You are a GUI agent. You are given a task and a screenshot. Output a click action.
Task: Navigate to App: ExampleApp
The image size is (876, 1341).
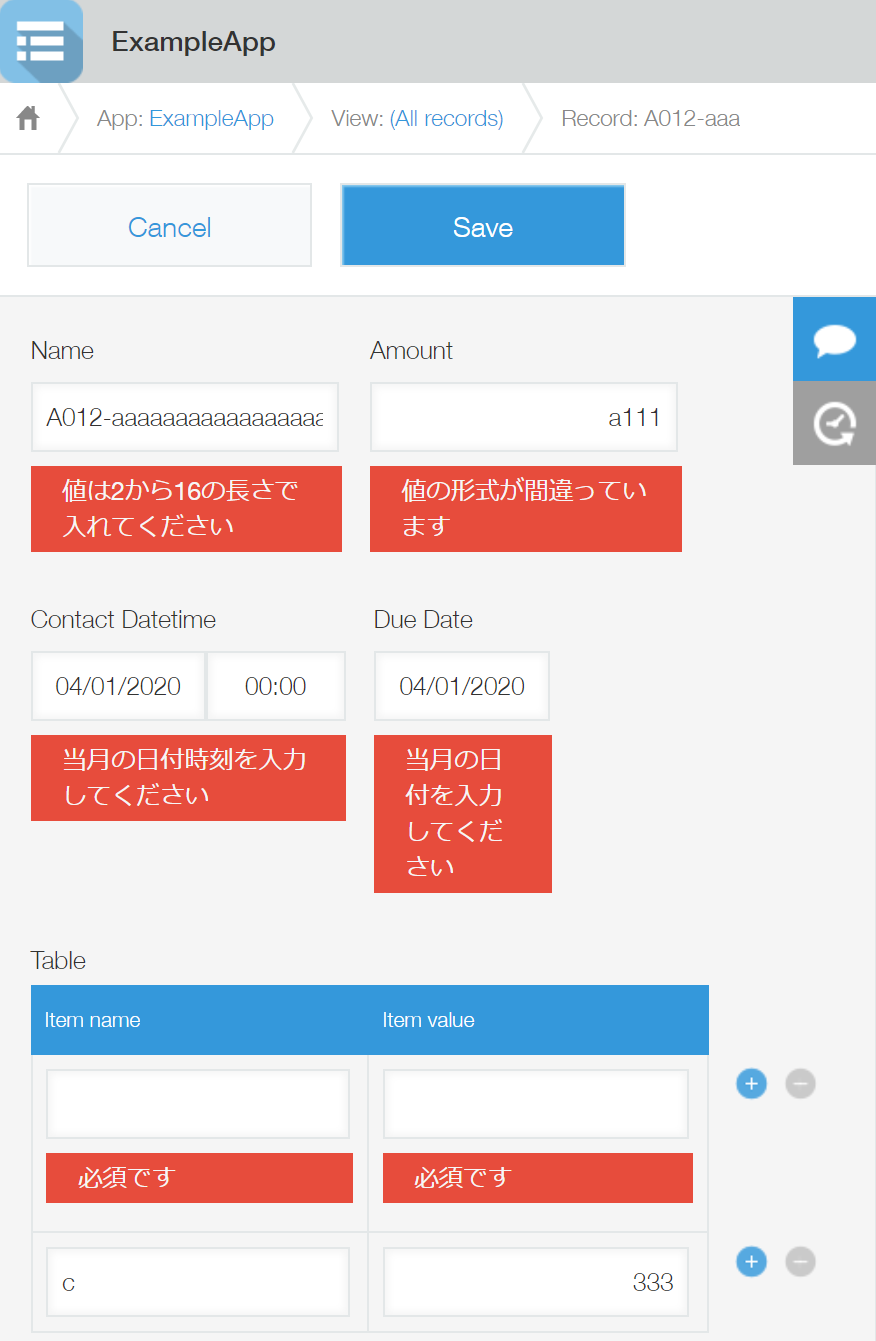[211, 117]
